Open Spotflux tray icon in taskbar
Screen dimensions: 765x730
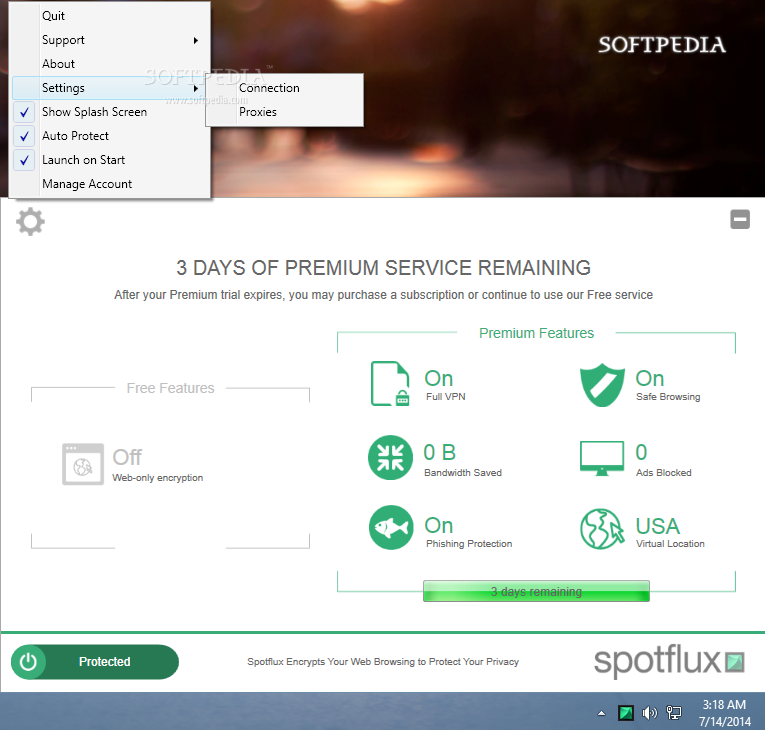[626, 713]
